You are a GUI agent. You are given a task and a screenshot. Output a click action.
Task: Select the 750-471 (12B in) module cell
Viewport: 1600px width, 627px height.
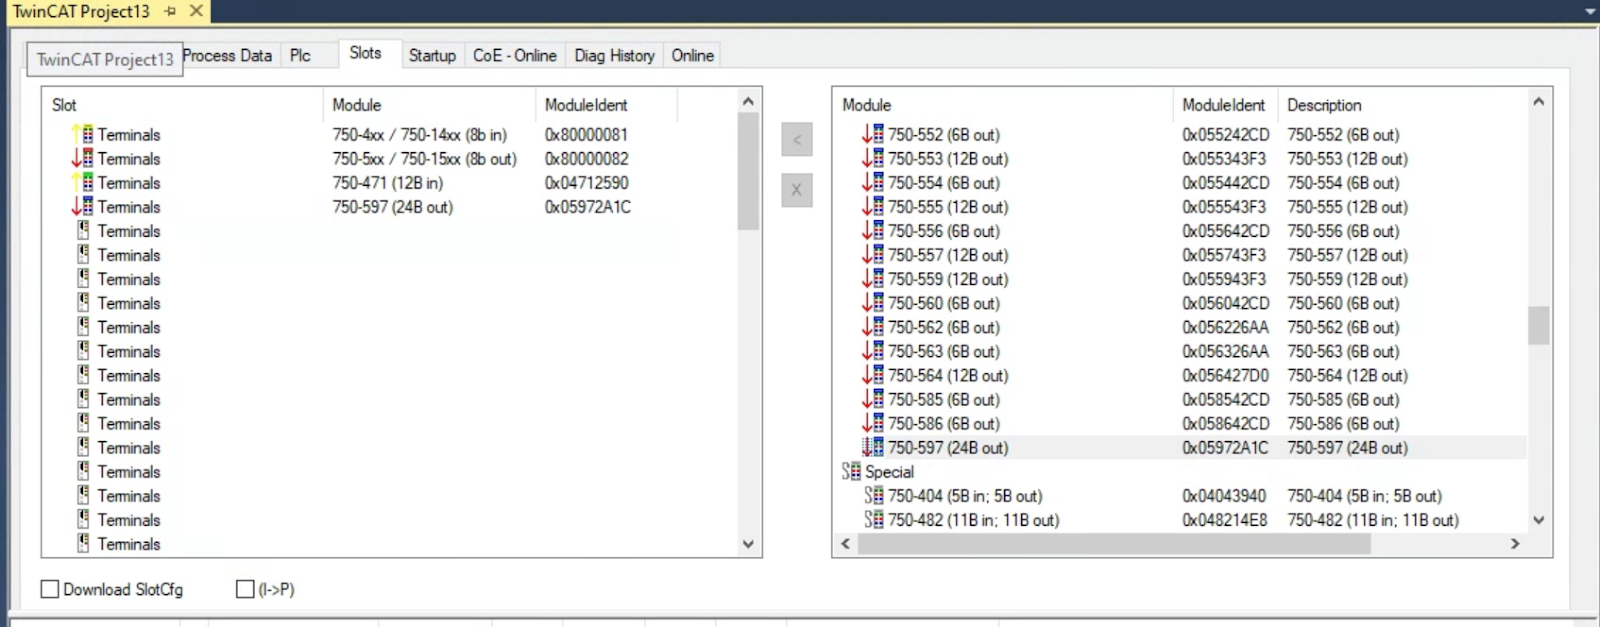tap(388, 182)
